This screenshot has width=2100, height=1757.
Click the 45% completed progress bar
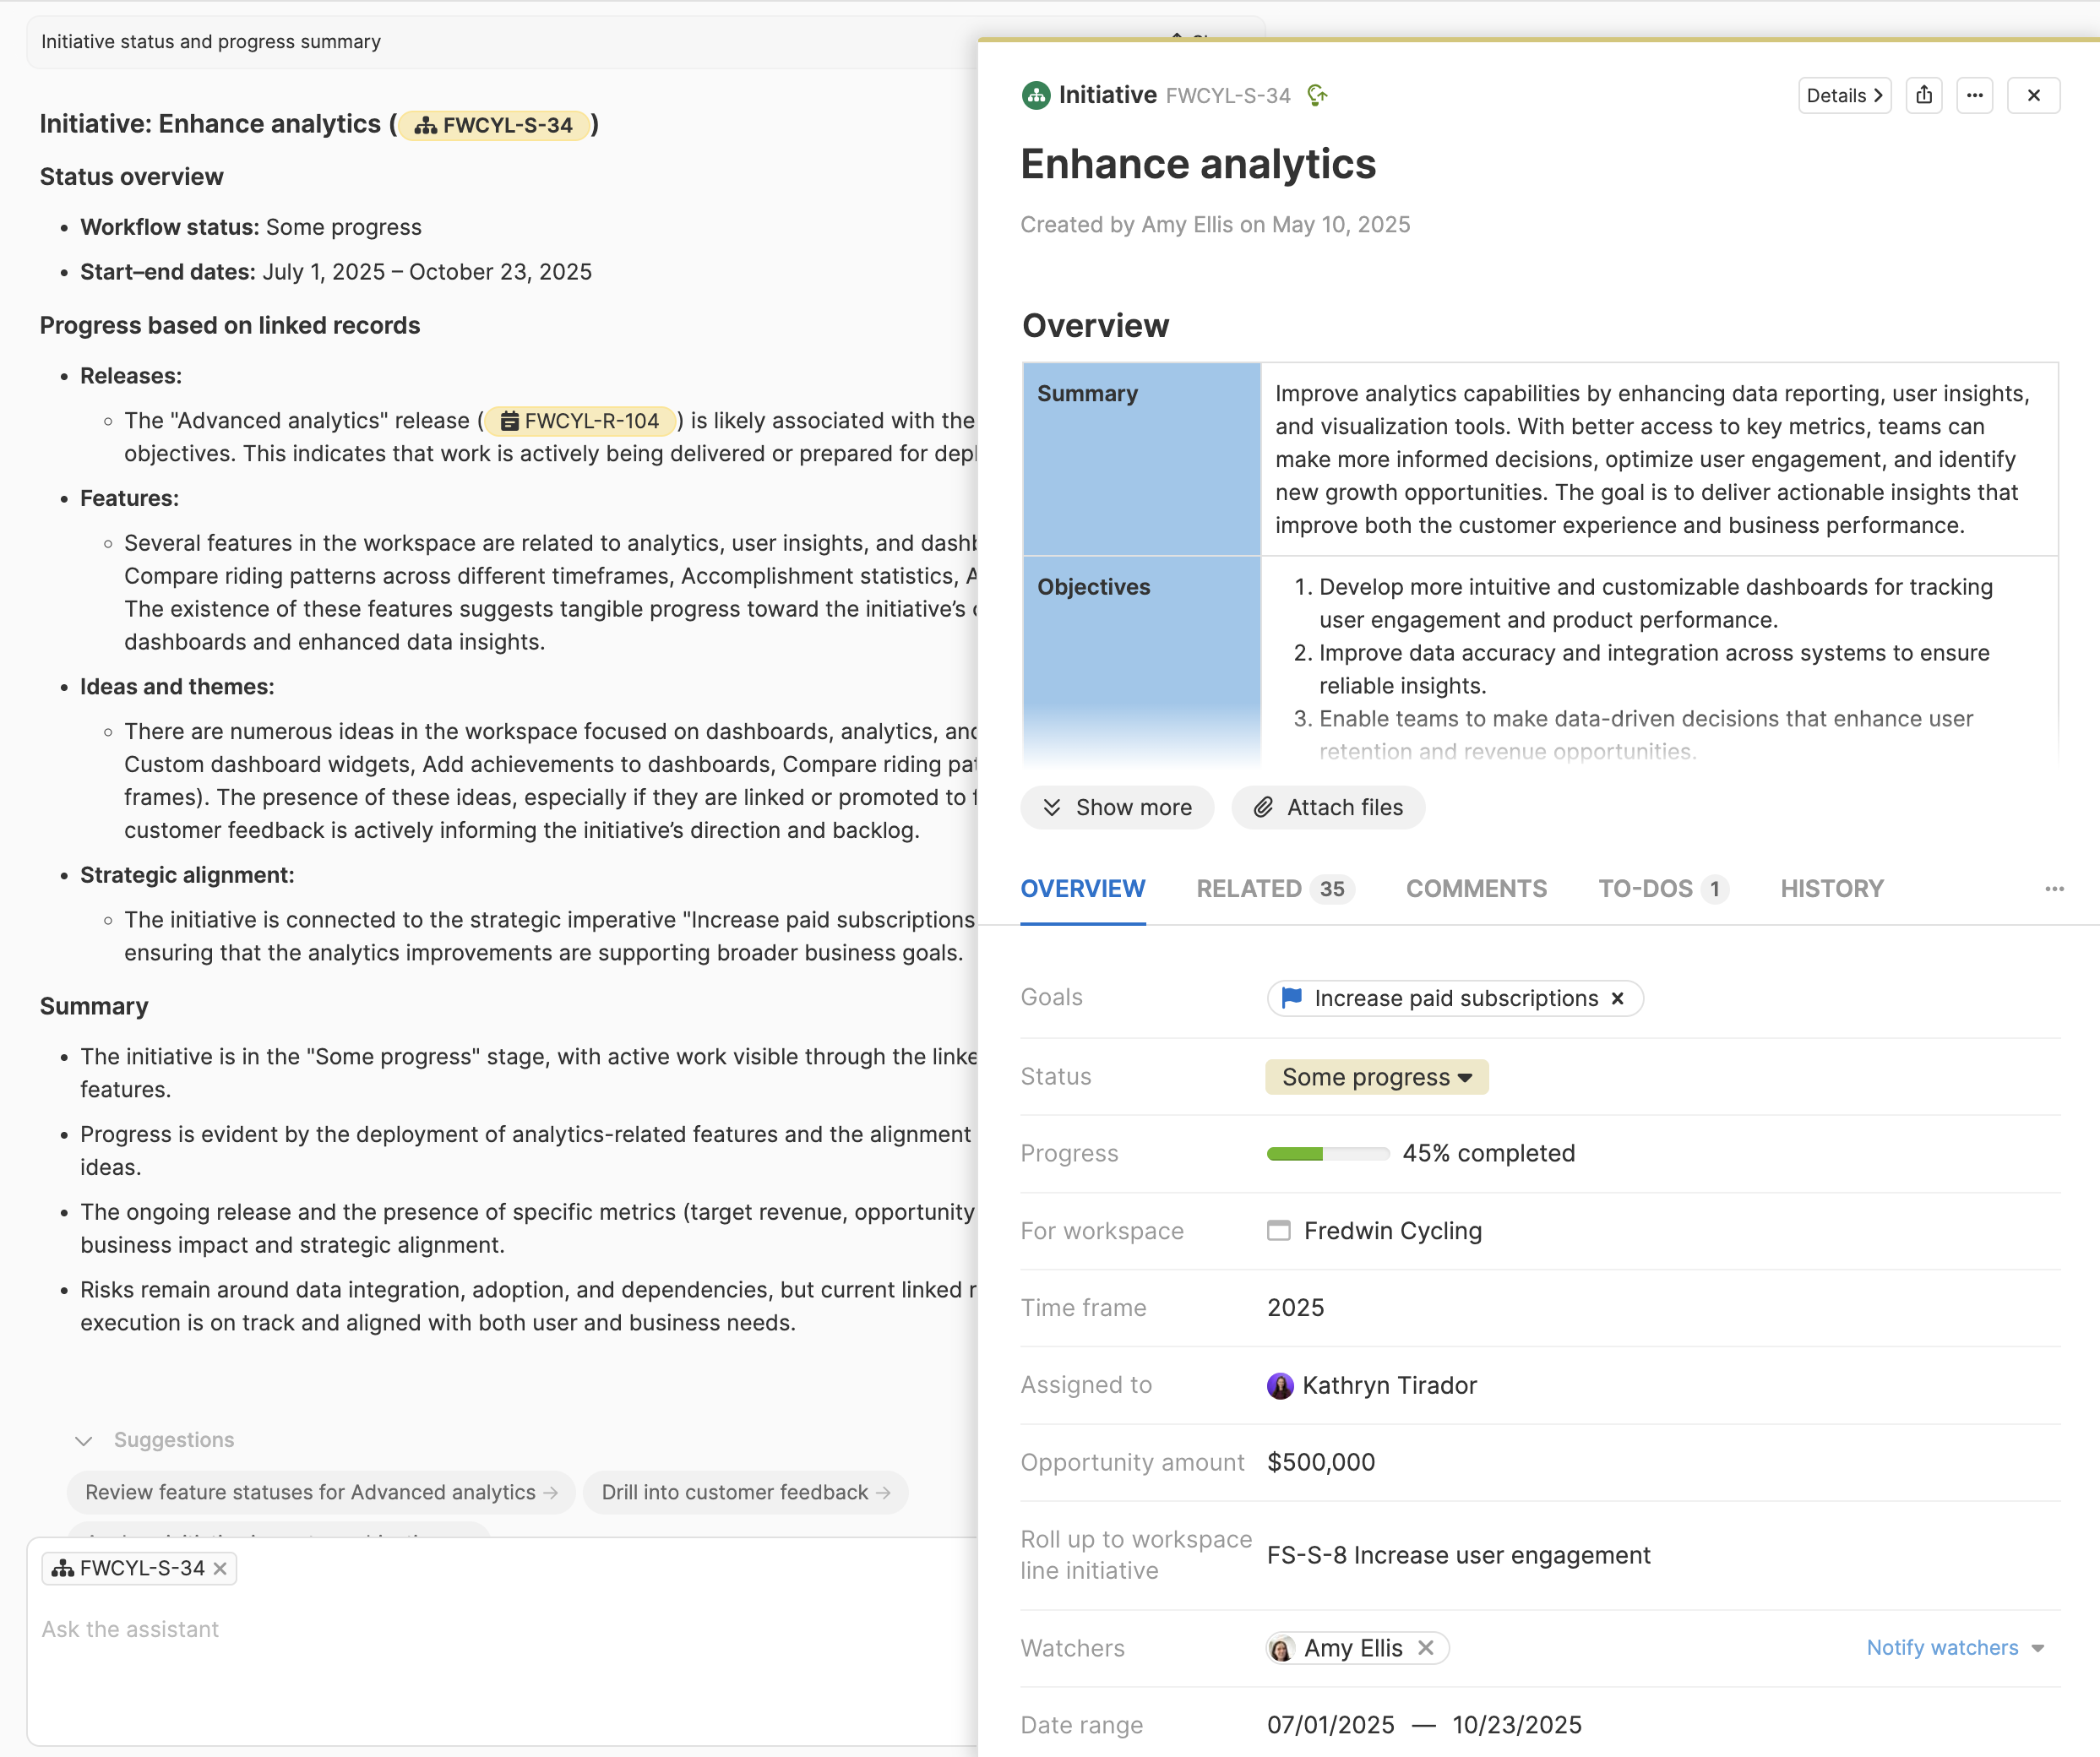1325,1153
